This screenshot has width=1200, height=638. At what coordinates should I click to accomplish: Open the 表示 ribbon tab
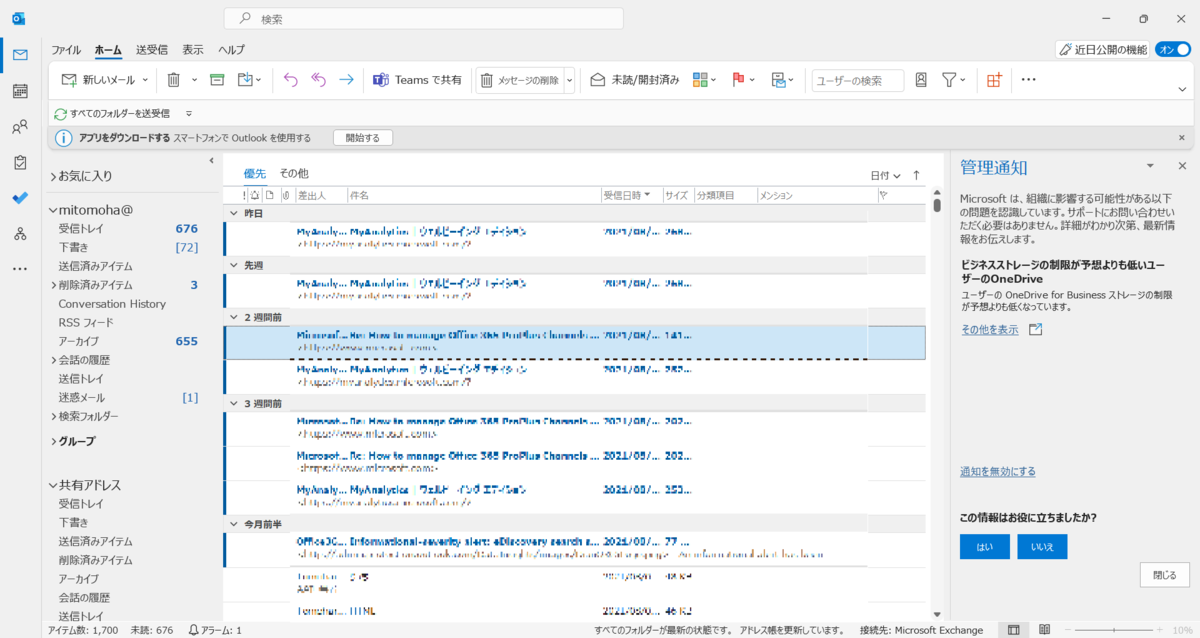193,50
